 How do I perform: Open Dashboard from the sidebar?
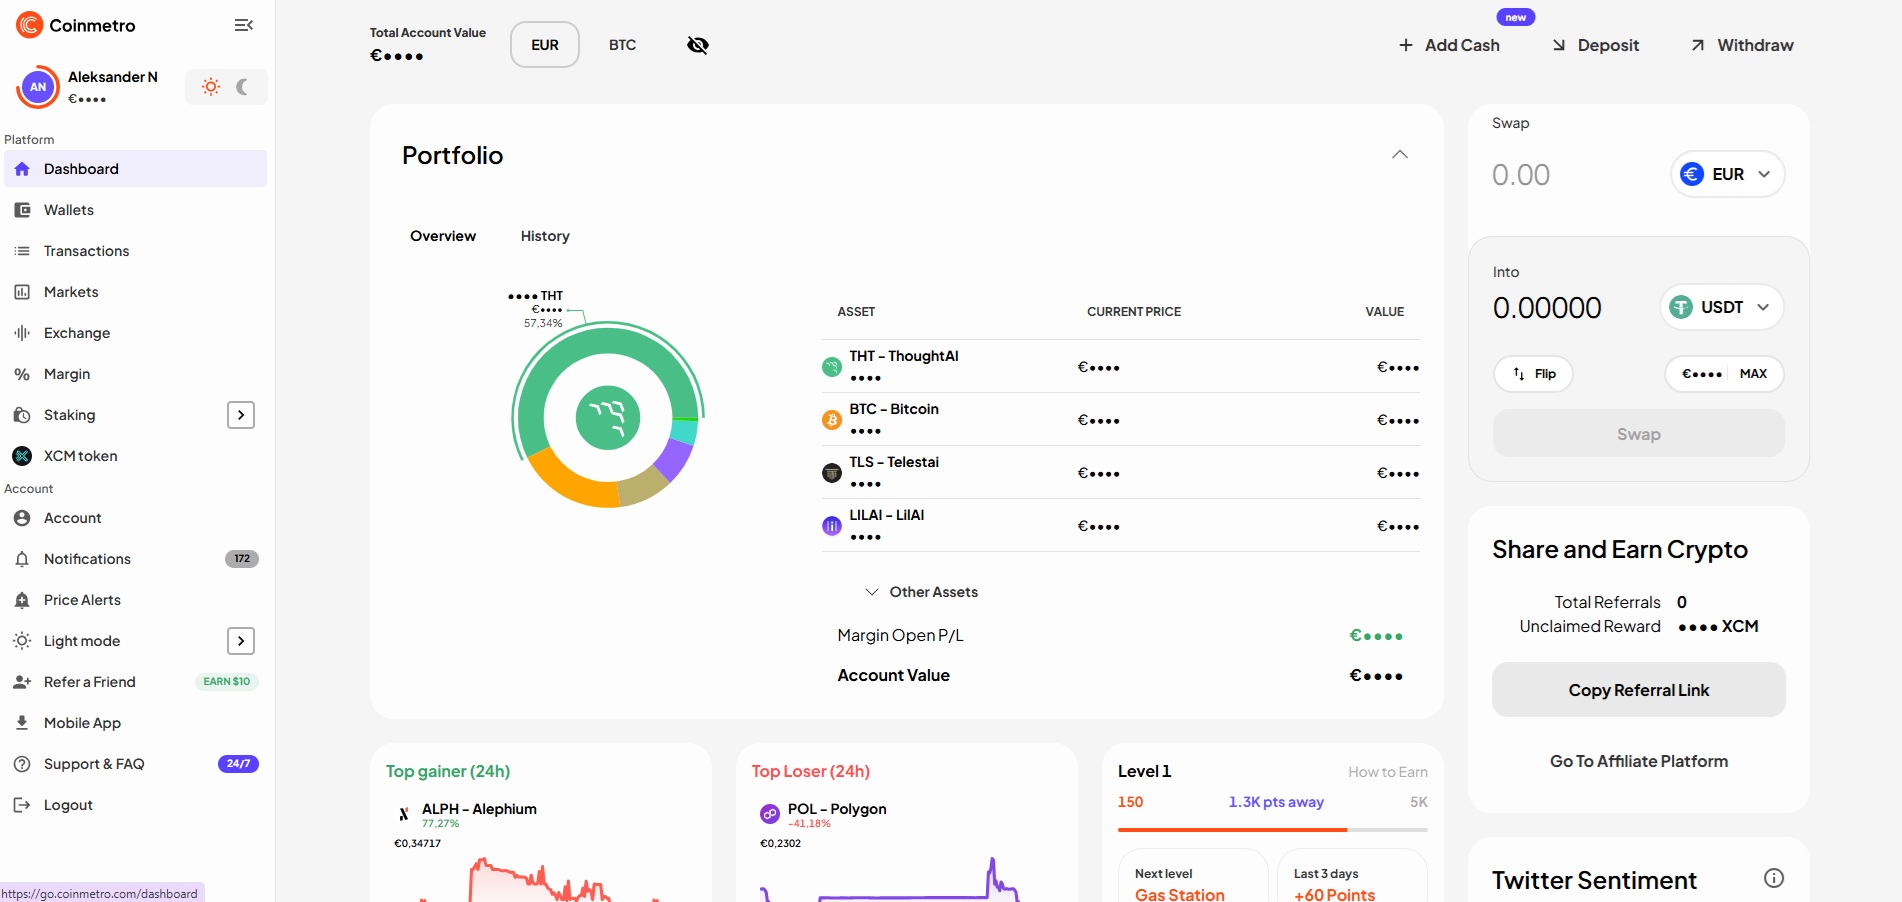tap(135, 169)
